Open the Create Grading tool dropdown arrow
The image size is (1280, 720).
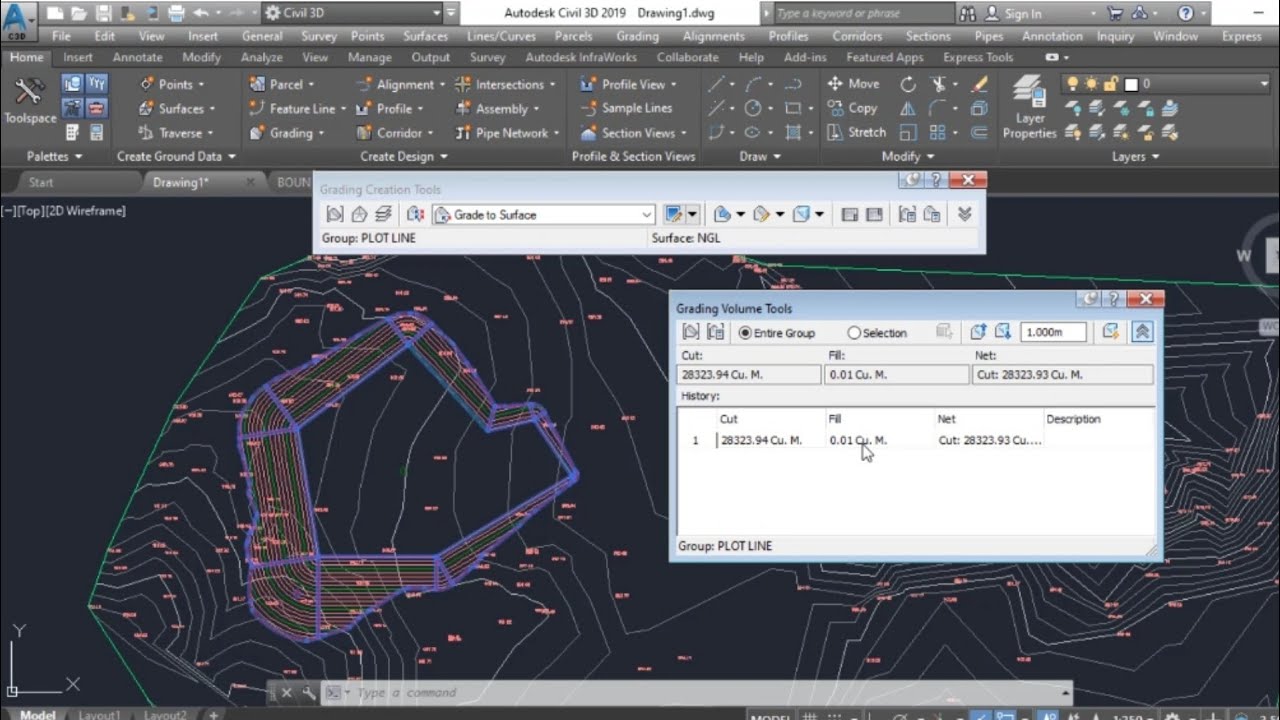(692, 214)
